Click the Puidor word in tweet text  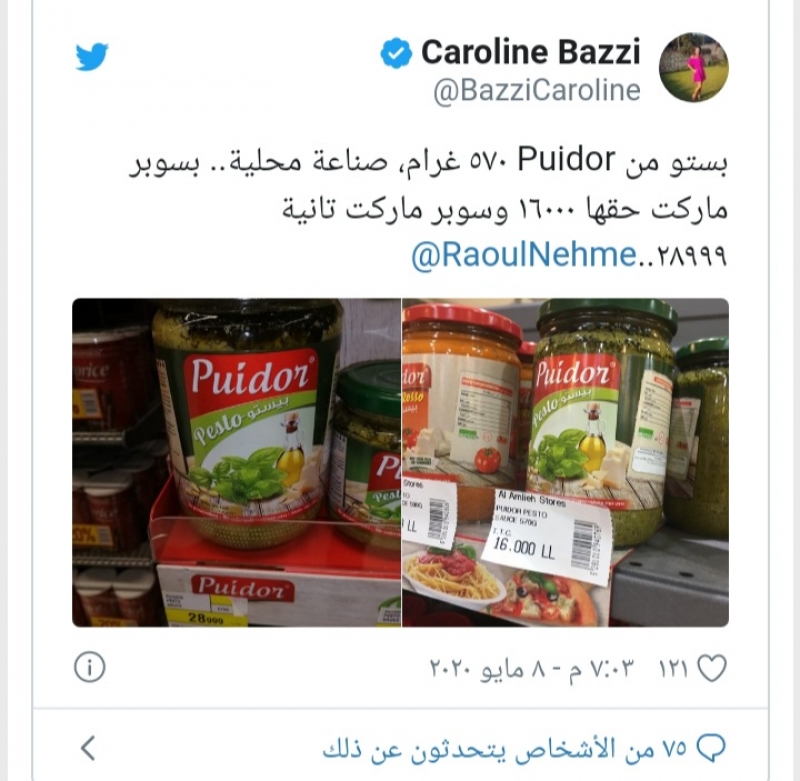(x=566, y=160)
